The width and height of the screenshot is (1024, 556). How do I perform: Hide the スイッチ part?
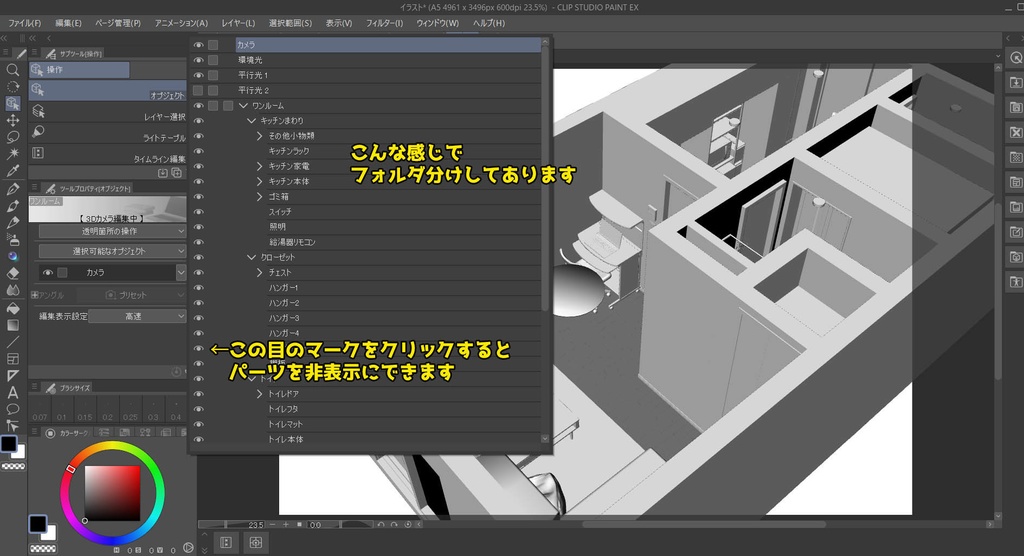pyautogui.click(x=199, y=212)
